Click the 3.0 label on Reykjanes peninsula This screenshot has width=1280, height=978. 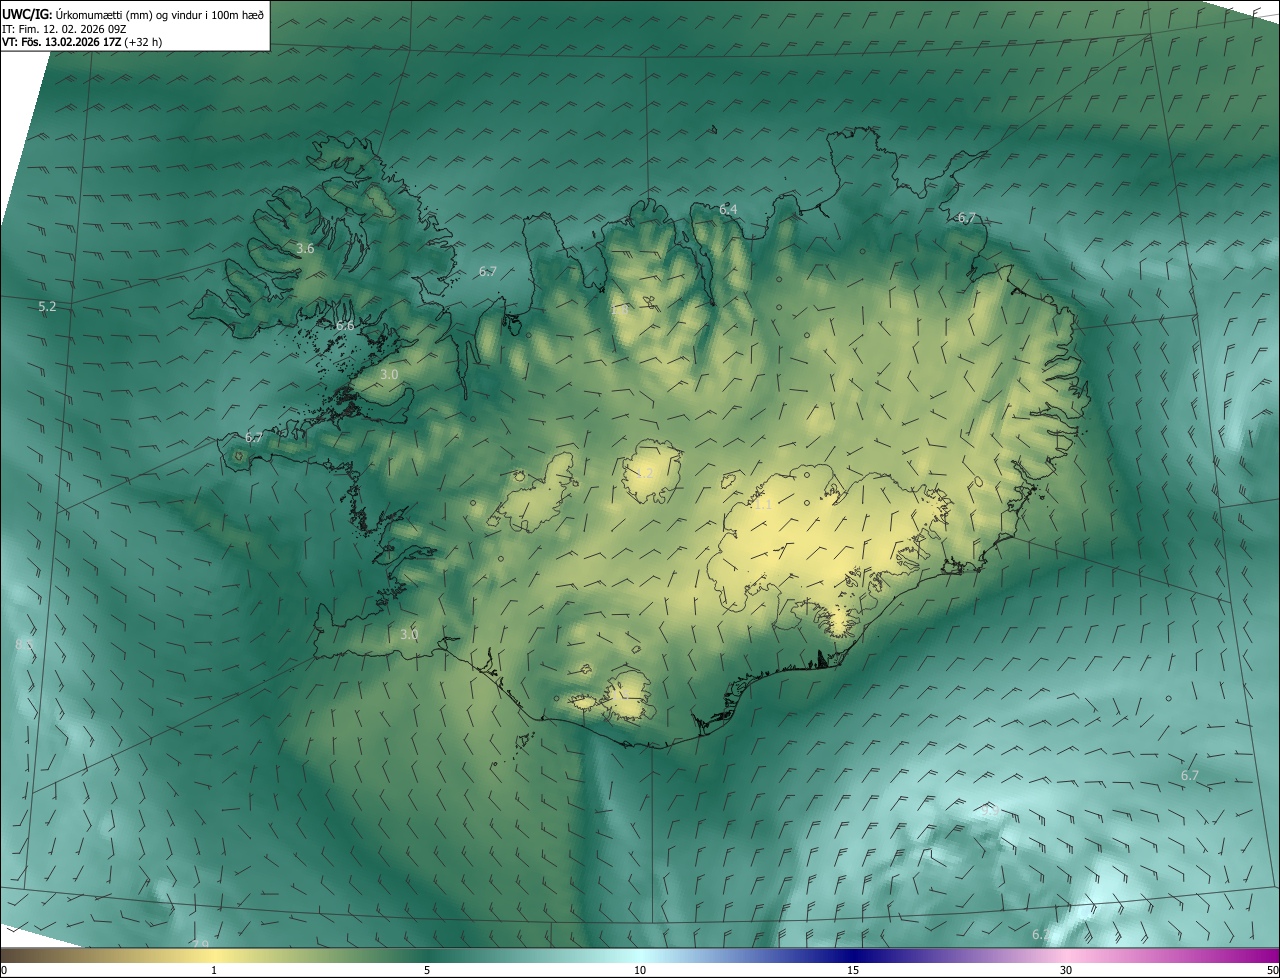tap(409, 634)
